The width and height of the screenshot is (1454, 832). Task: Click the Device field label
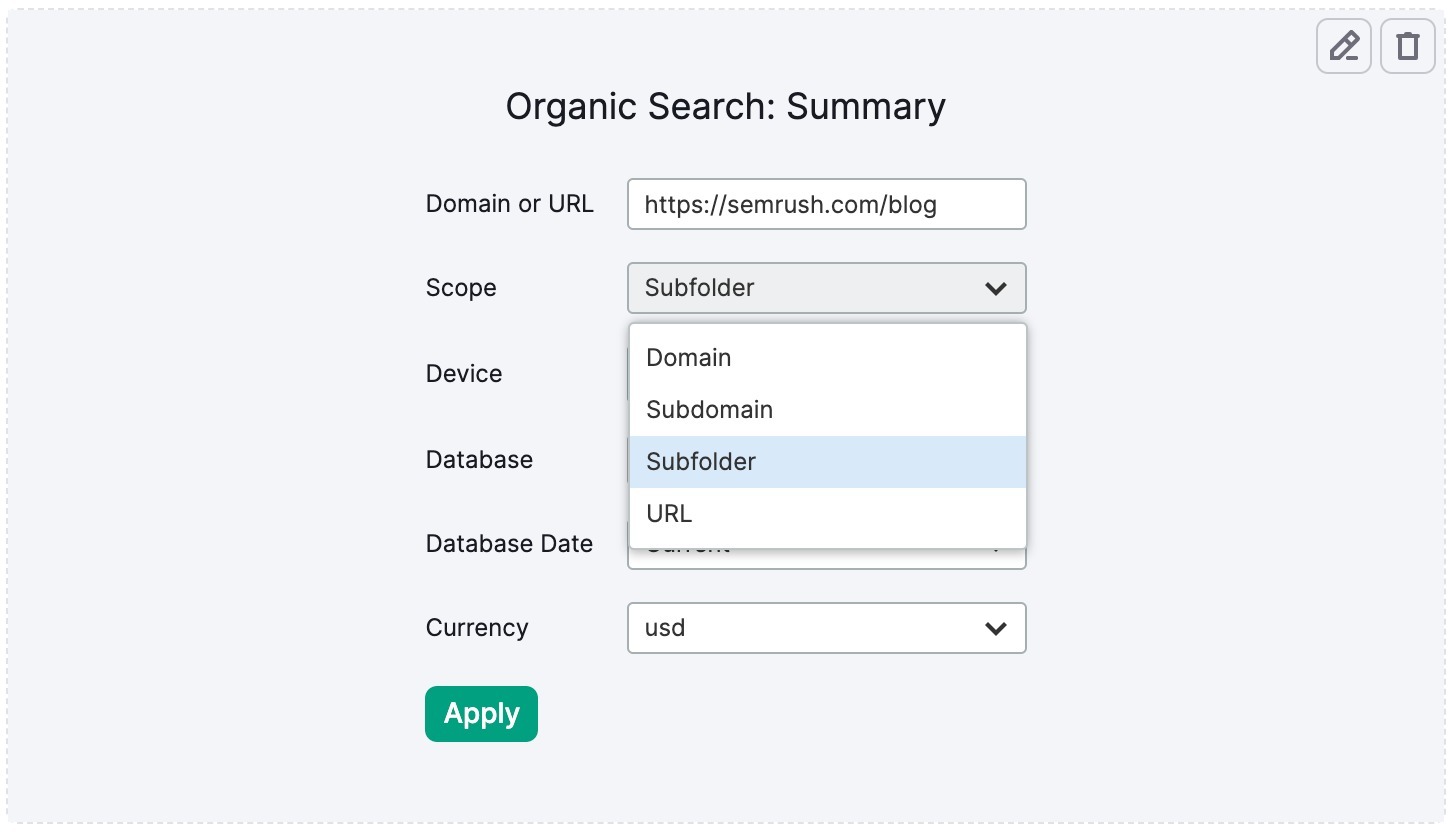point(464,374)
